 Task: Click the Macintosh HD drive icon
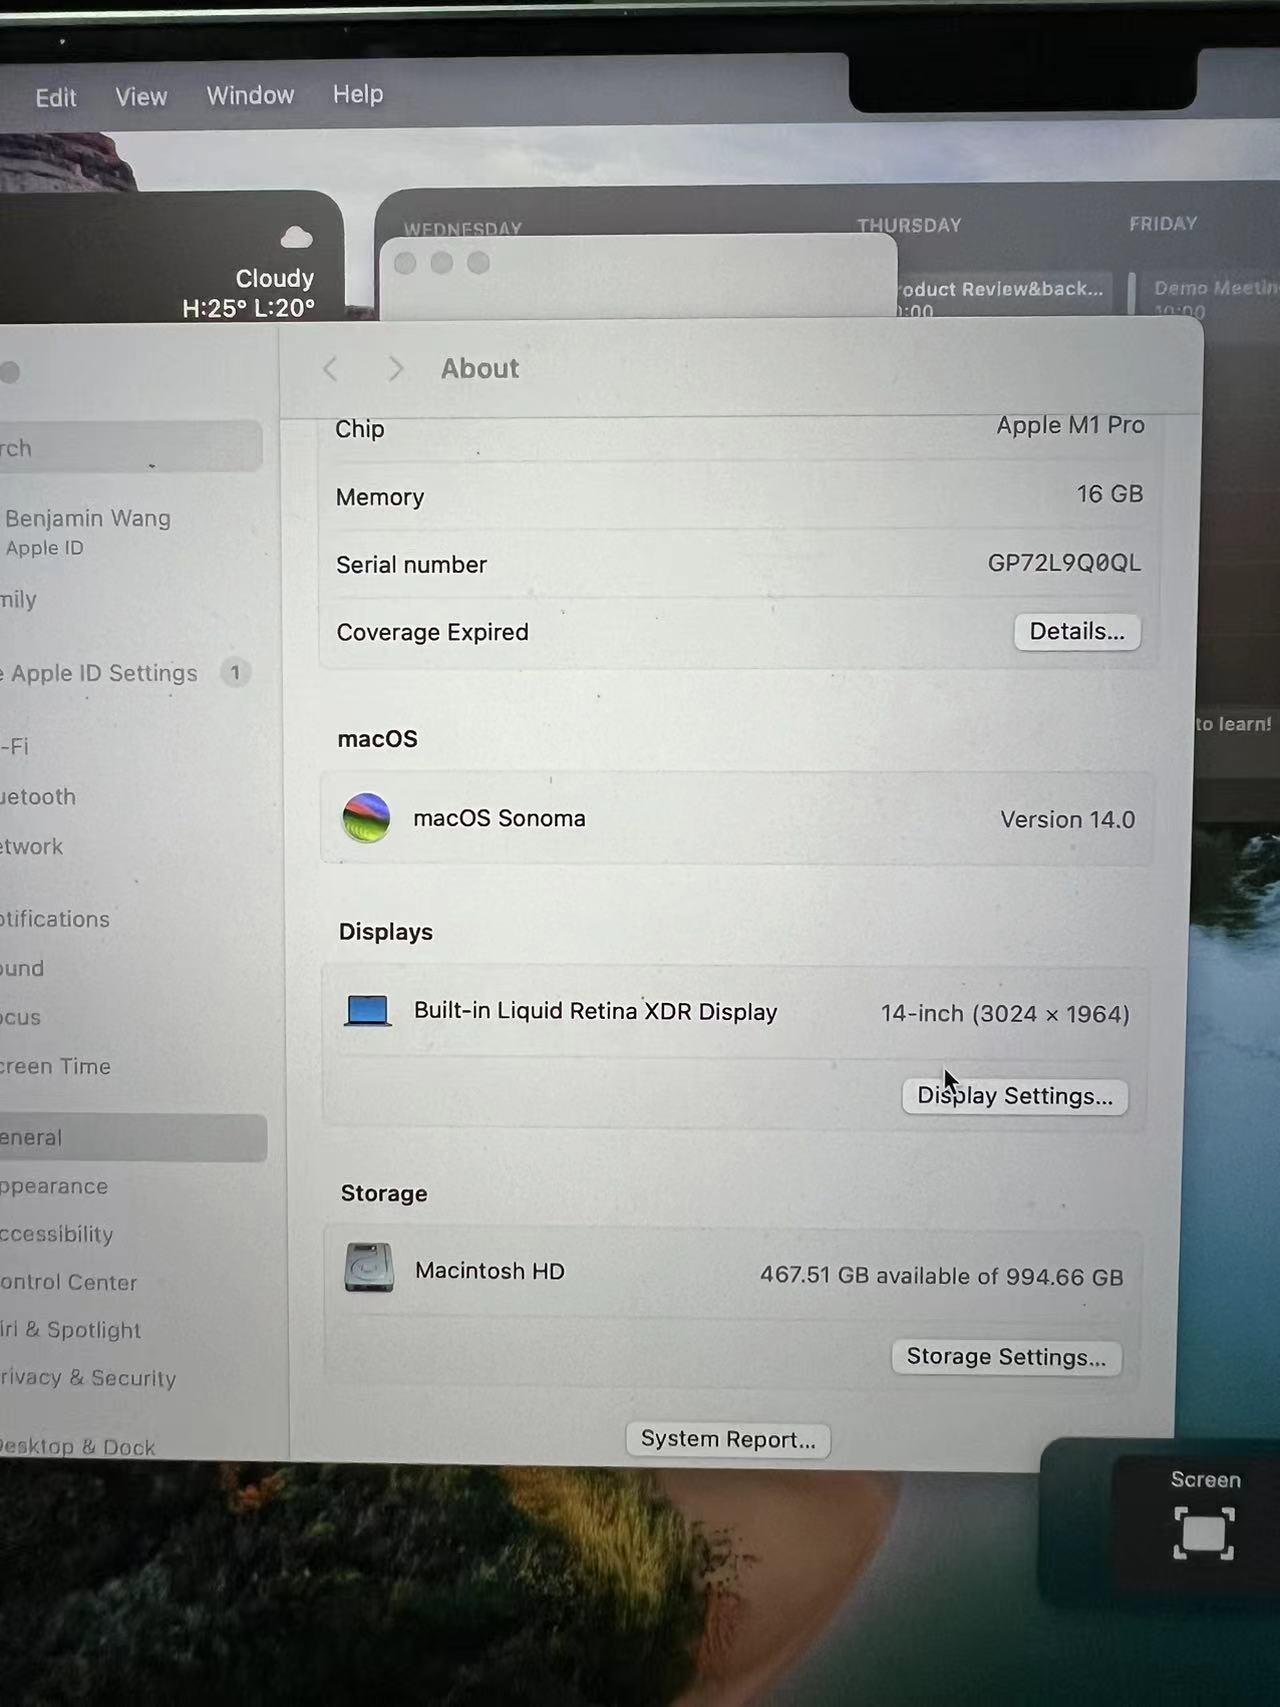click(x=368, y=1268)
